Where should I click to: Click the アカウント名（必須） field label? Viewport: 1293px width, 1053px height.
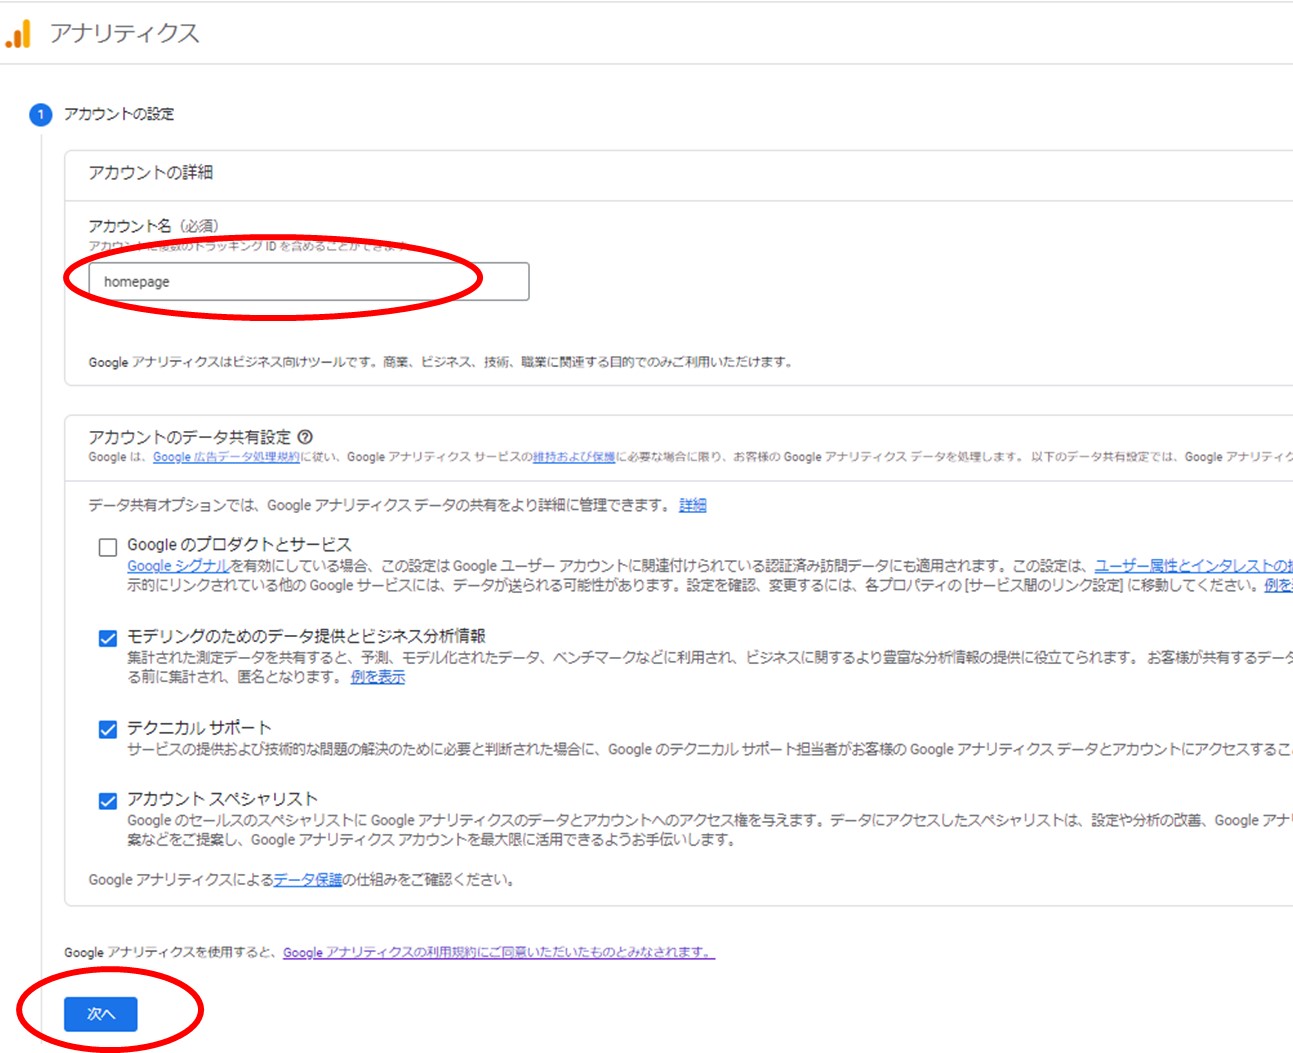coord(153,226)
